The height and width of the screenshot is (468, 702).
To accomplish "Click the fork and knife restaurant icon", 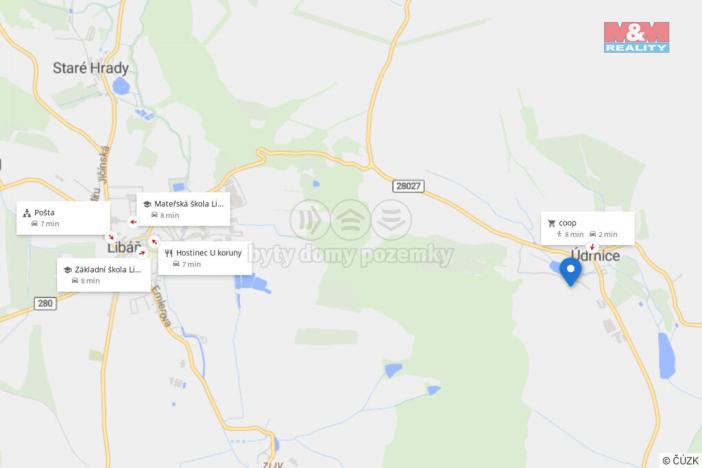I will [168, 253].
